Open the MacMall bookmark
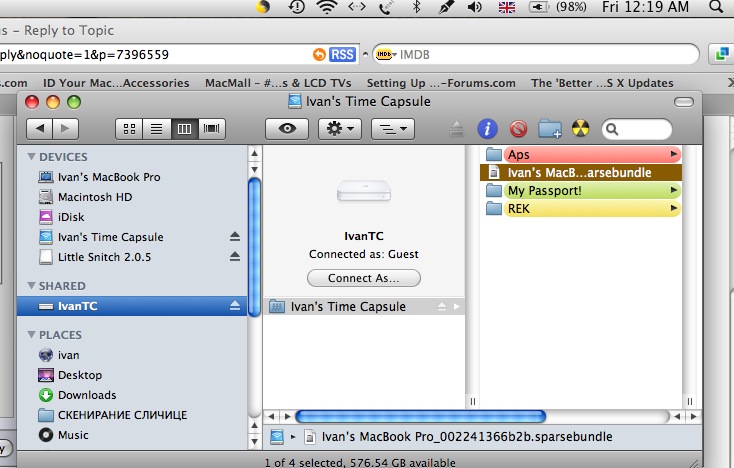The image size is (734, 468). (278, 83)
